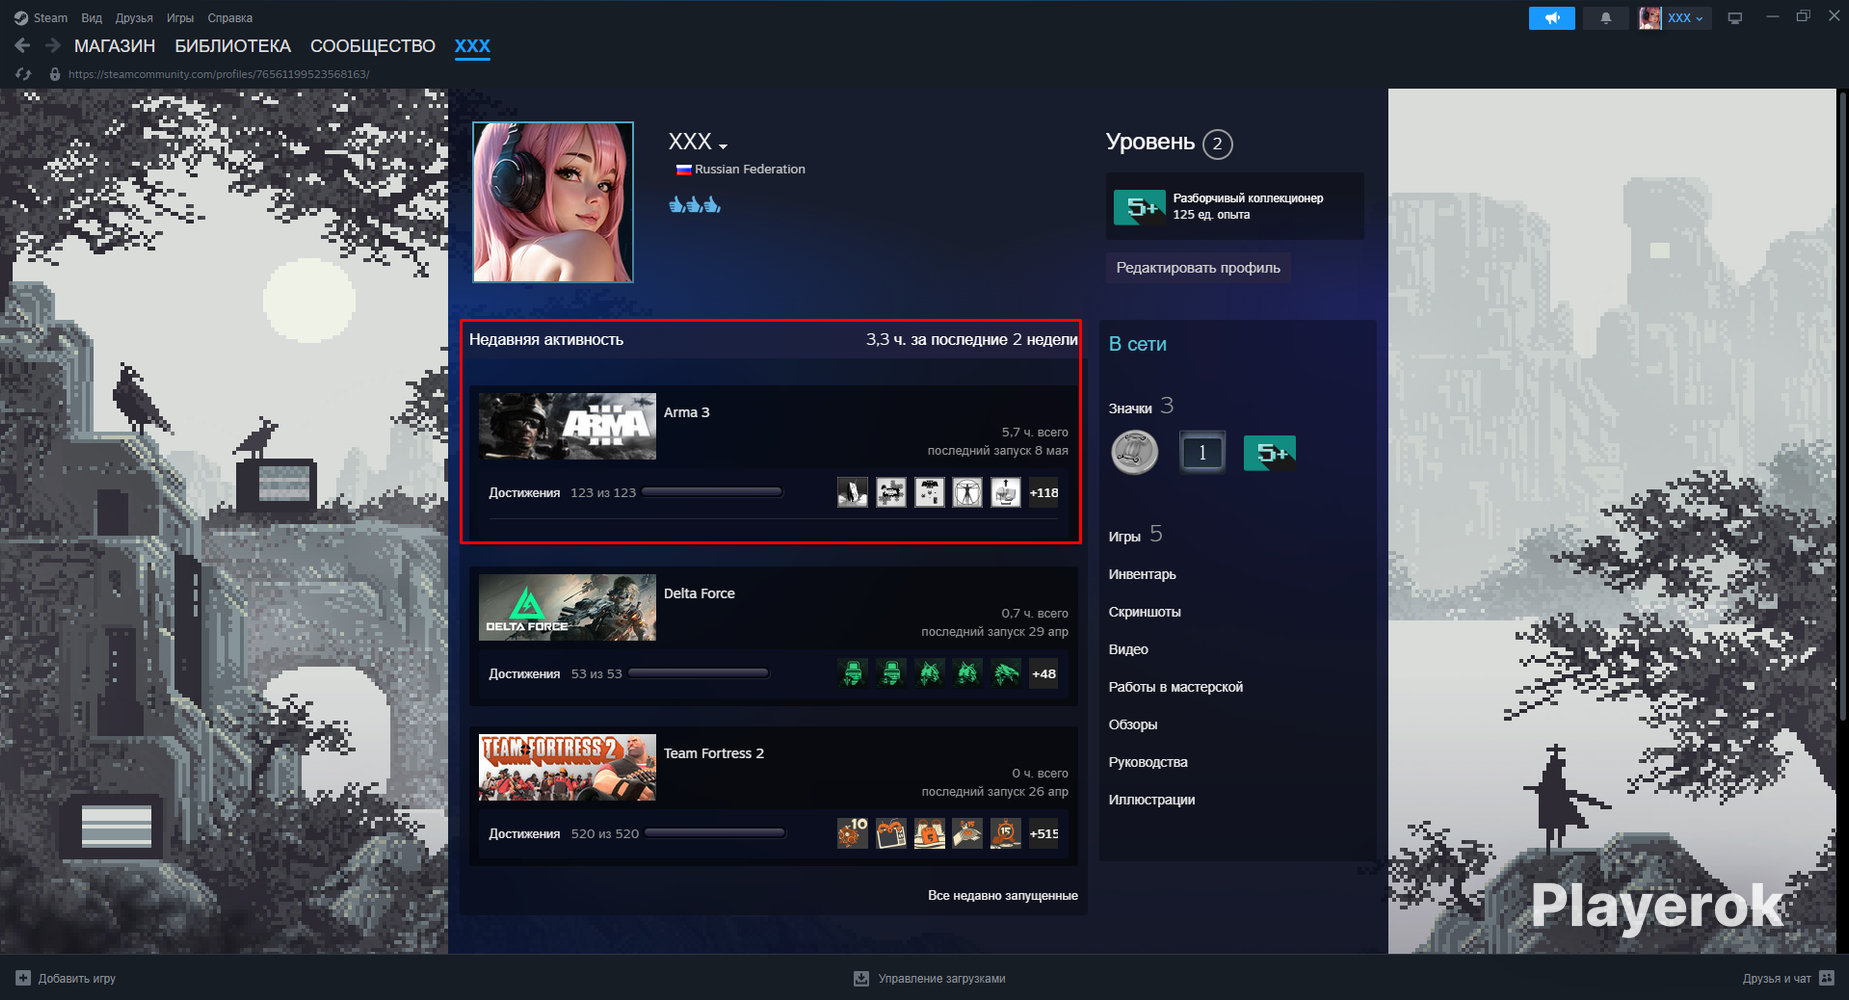Open the Team Fortress 2 game banner thumbnail
The width and height of the screenshot is (1849, 1000).
[x=567, y=767]
